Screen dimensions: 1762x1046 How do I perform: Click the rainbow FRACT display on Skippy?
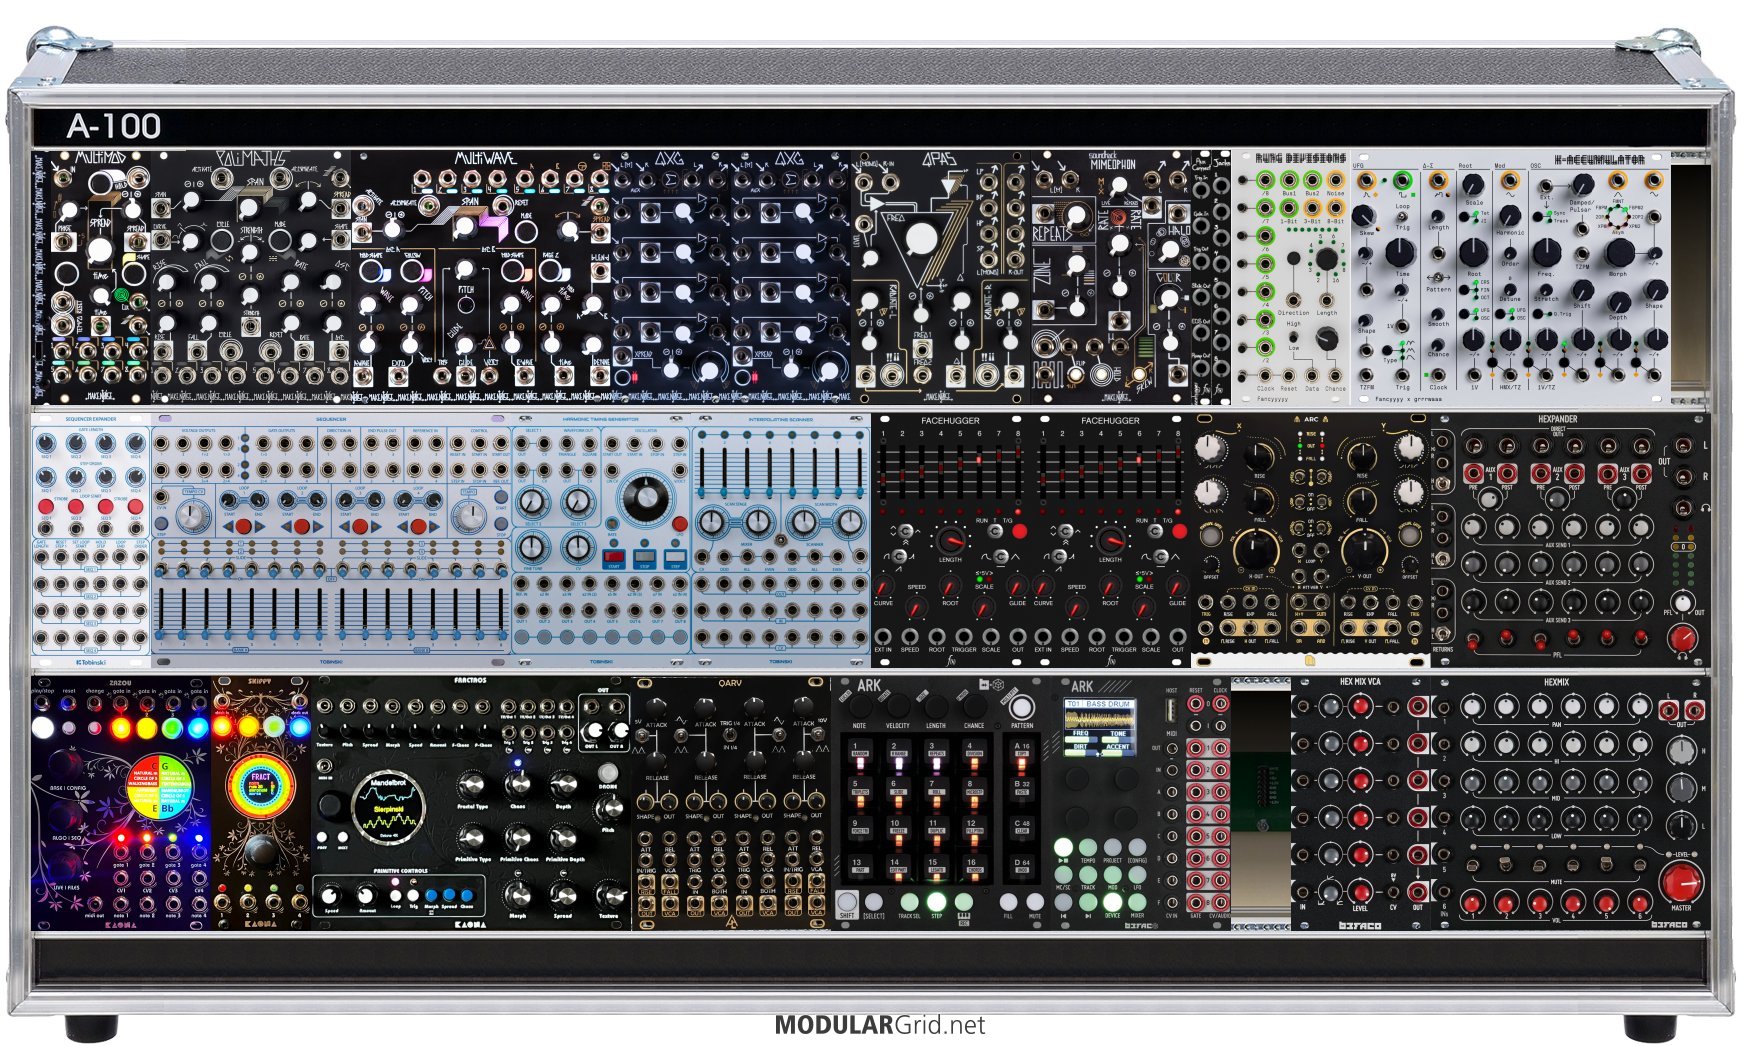[x=261, y=785]
